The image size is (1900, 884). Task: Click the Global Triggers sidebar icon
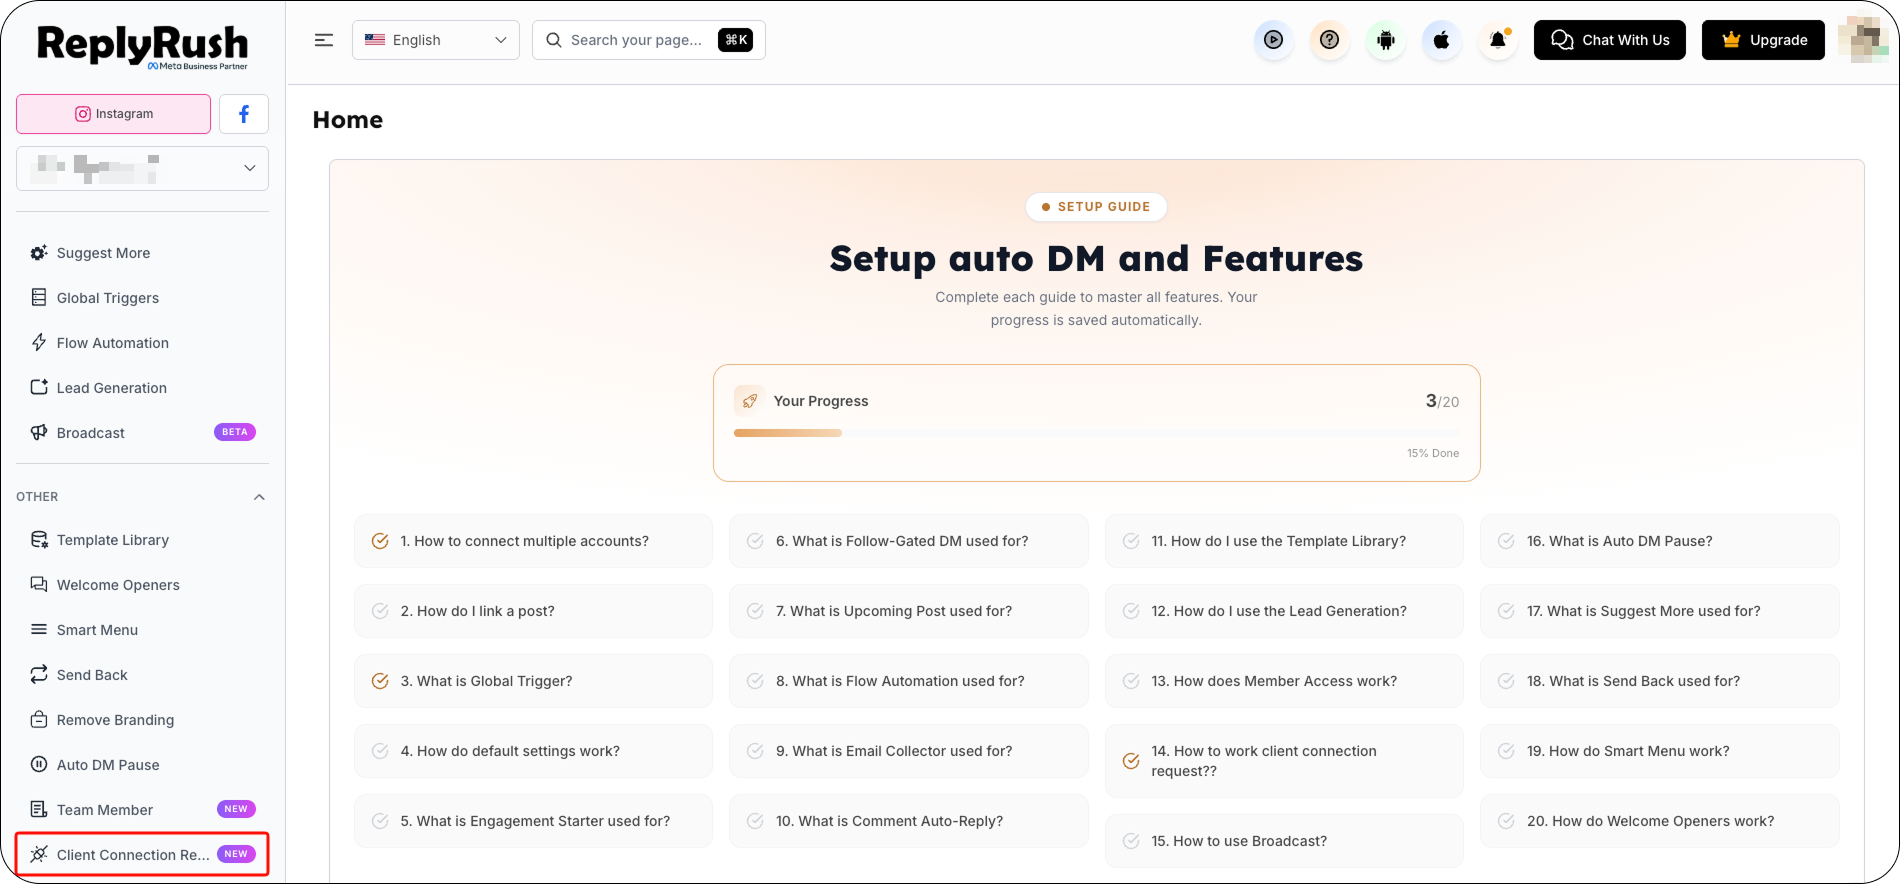click(x=39, y=297)
